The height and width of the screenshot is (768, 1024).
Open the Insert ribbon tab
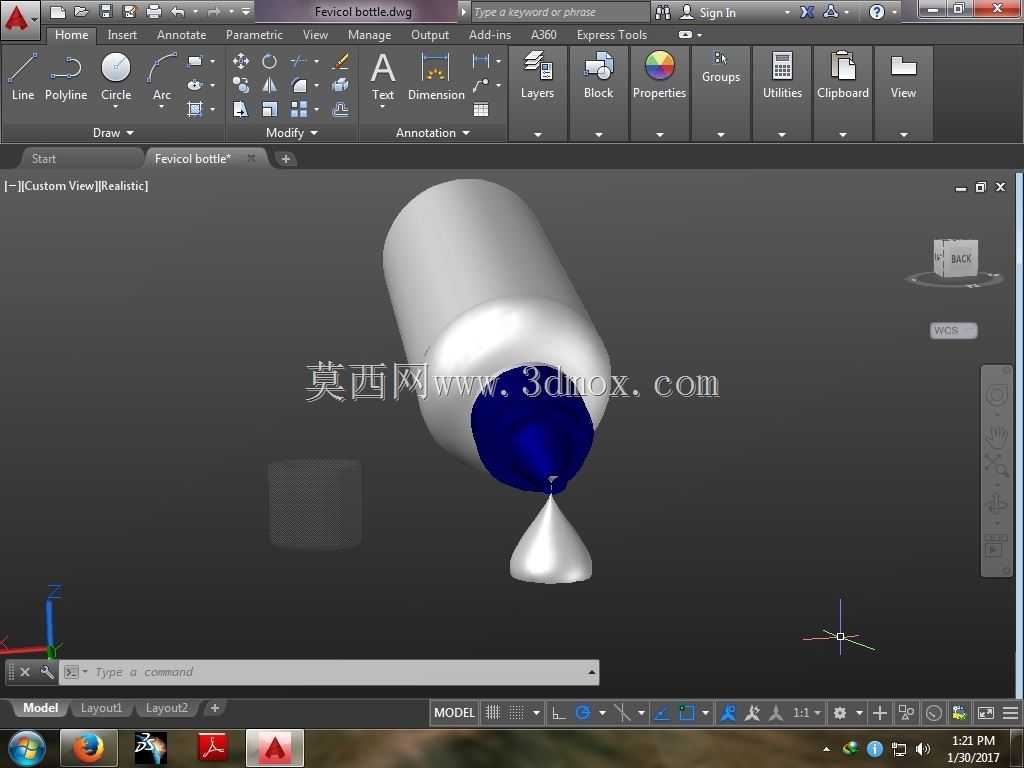coord(122,35)
